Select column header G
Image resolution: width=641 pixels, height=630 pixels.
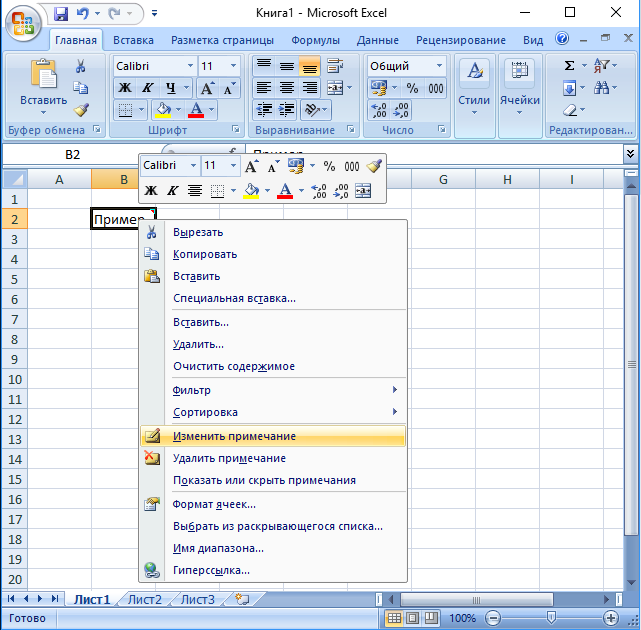click(x=443, y=179)
